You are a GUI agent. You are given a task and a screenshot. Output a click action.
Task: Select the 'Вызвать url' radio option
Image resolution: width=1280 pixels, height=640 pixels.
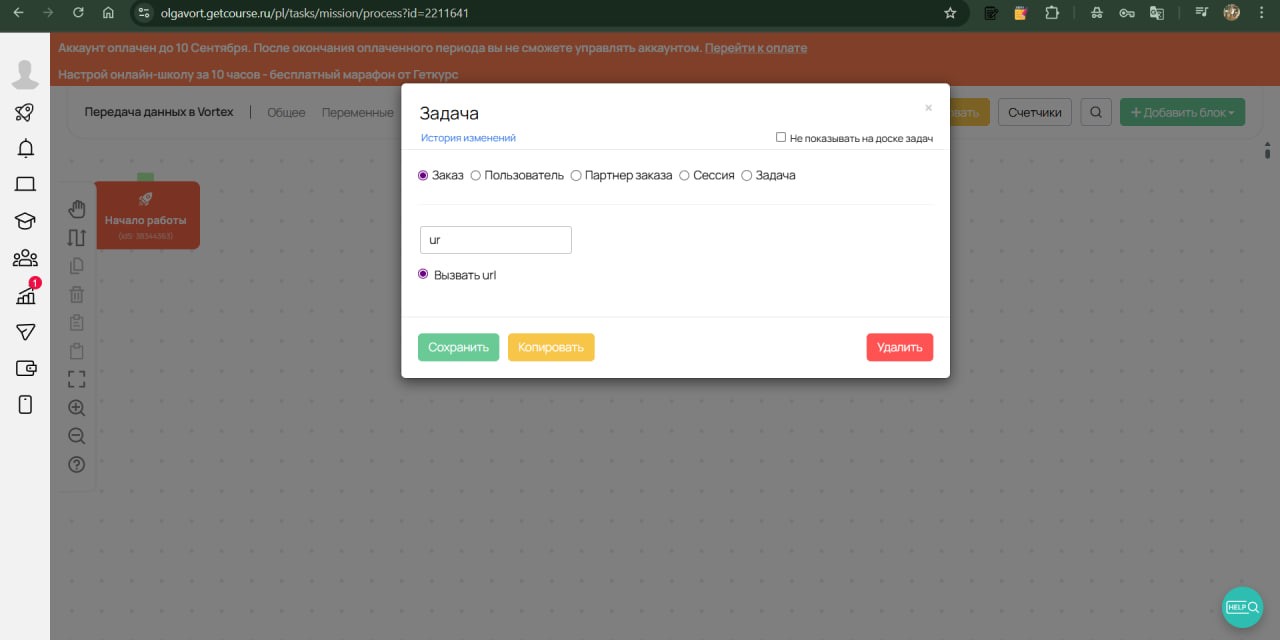pos(423,274)
